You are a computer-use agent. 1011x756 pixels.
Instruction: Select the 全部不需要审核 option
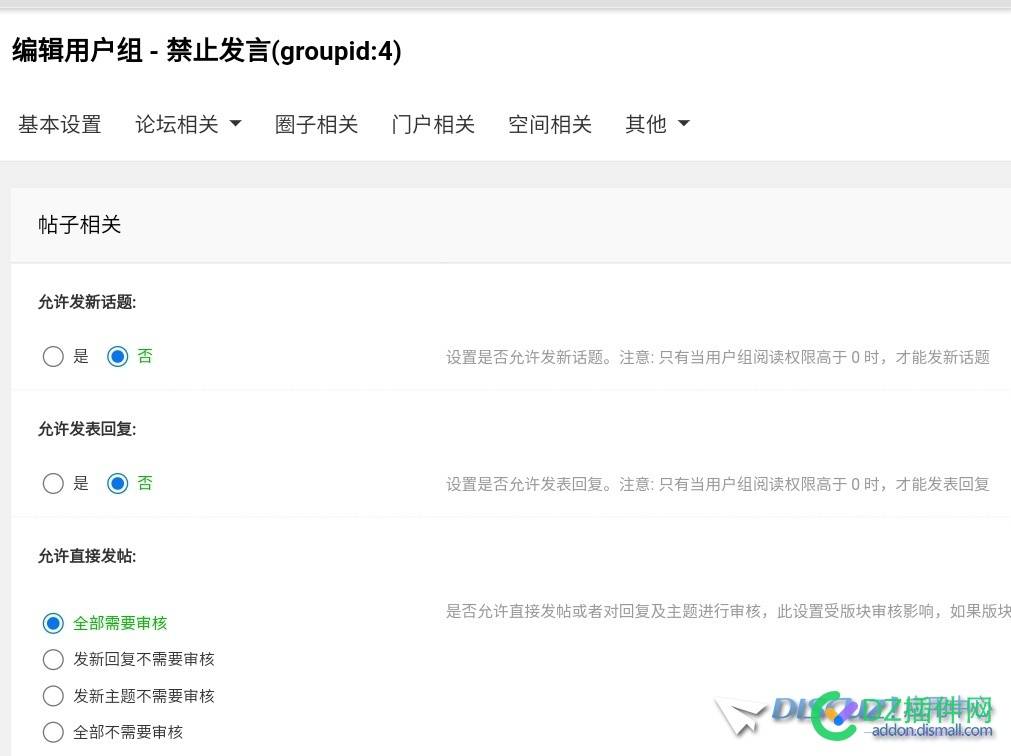(53, 732)
